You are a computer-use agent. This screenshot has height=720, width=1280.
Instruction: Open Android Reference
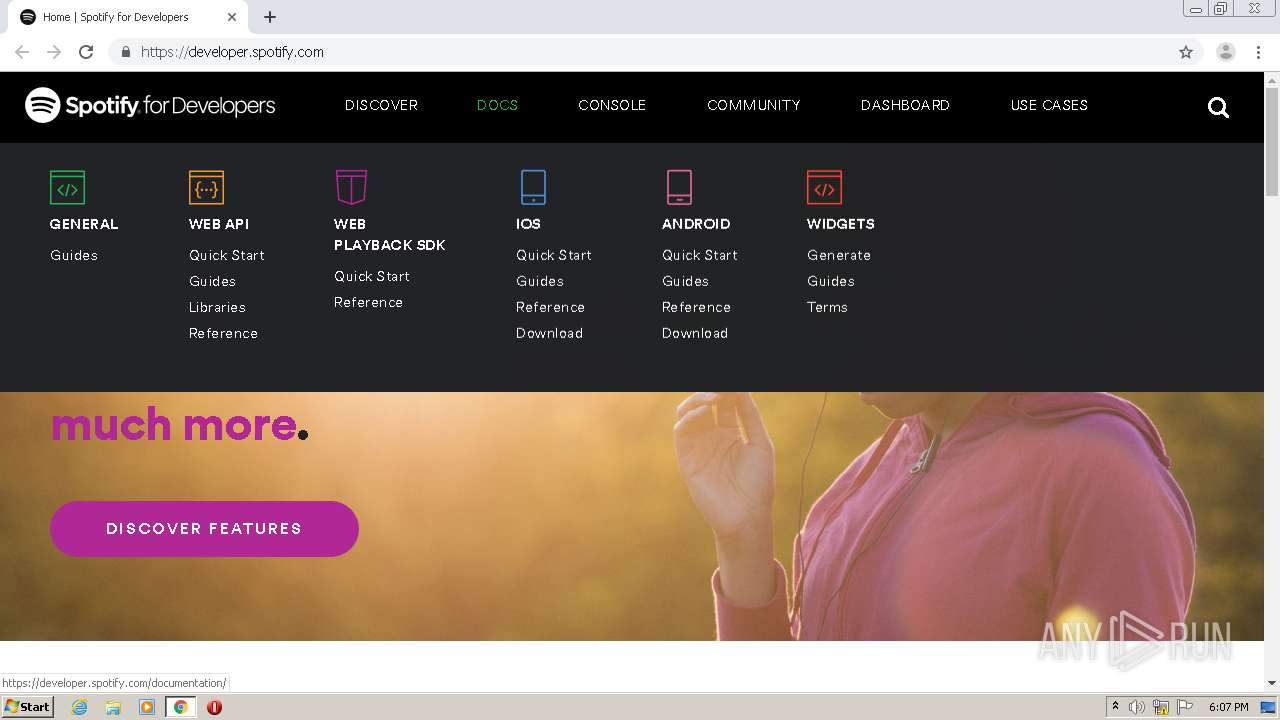(696, 307)
